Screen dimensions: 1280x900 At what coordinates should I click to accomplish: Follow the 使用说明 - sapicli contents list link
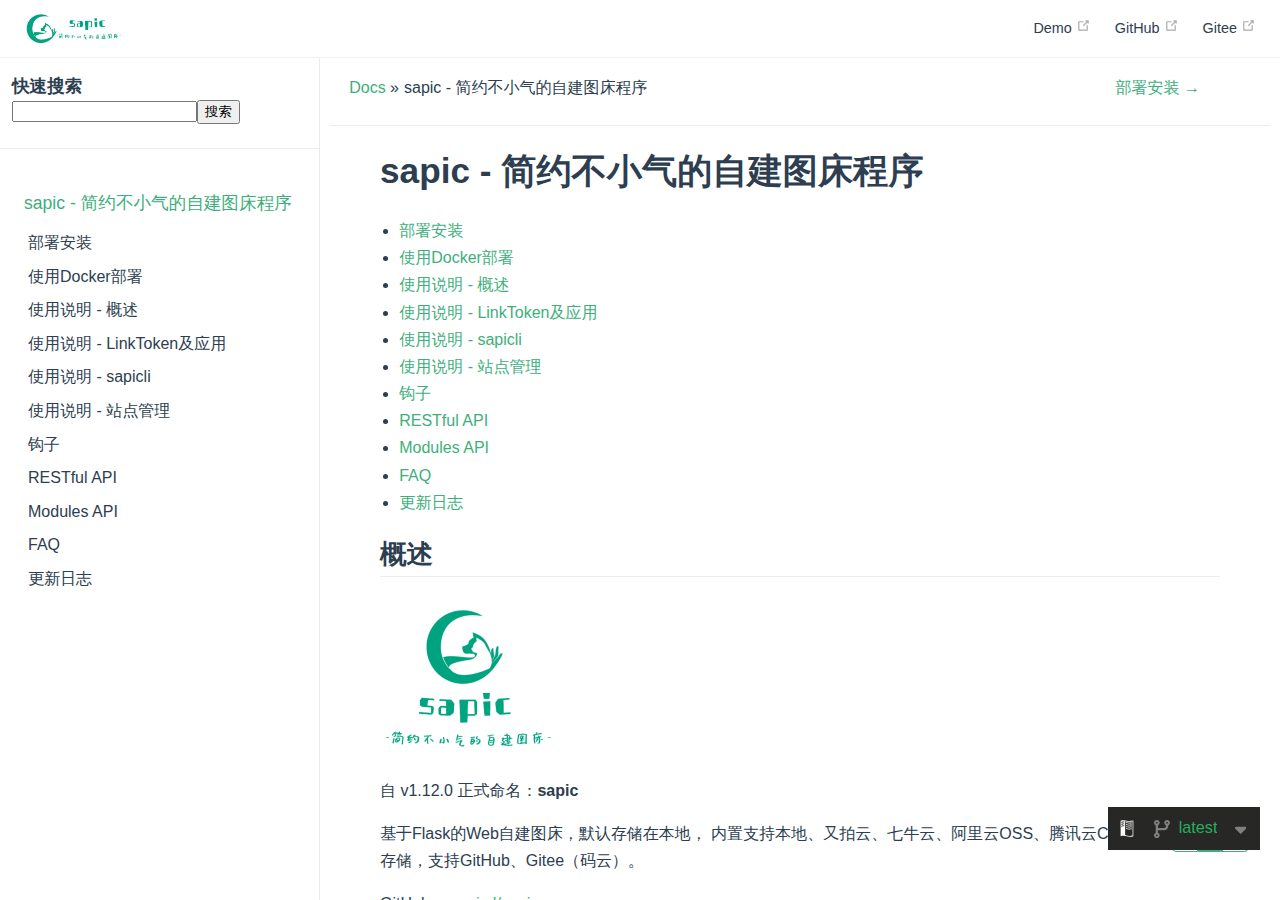coord(460,340)
